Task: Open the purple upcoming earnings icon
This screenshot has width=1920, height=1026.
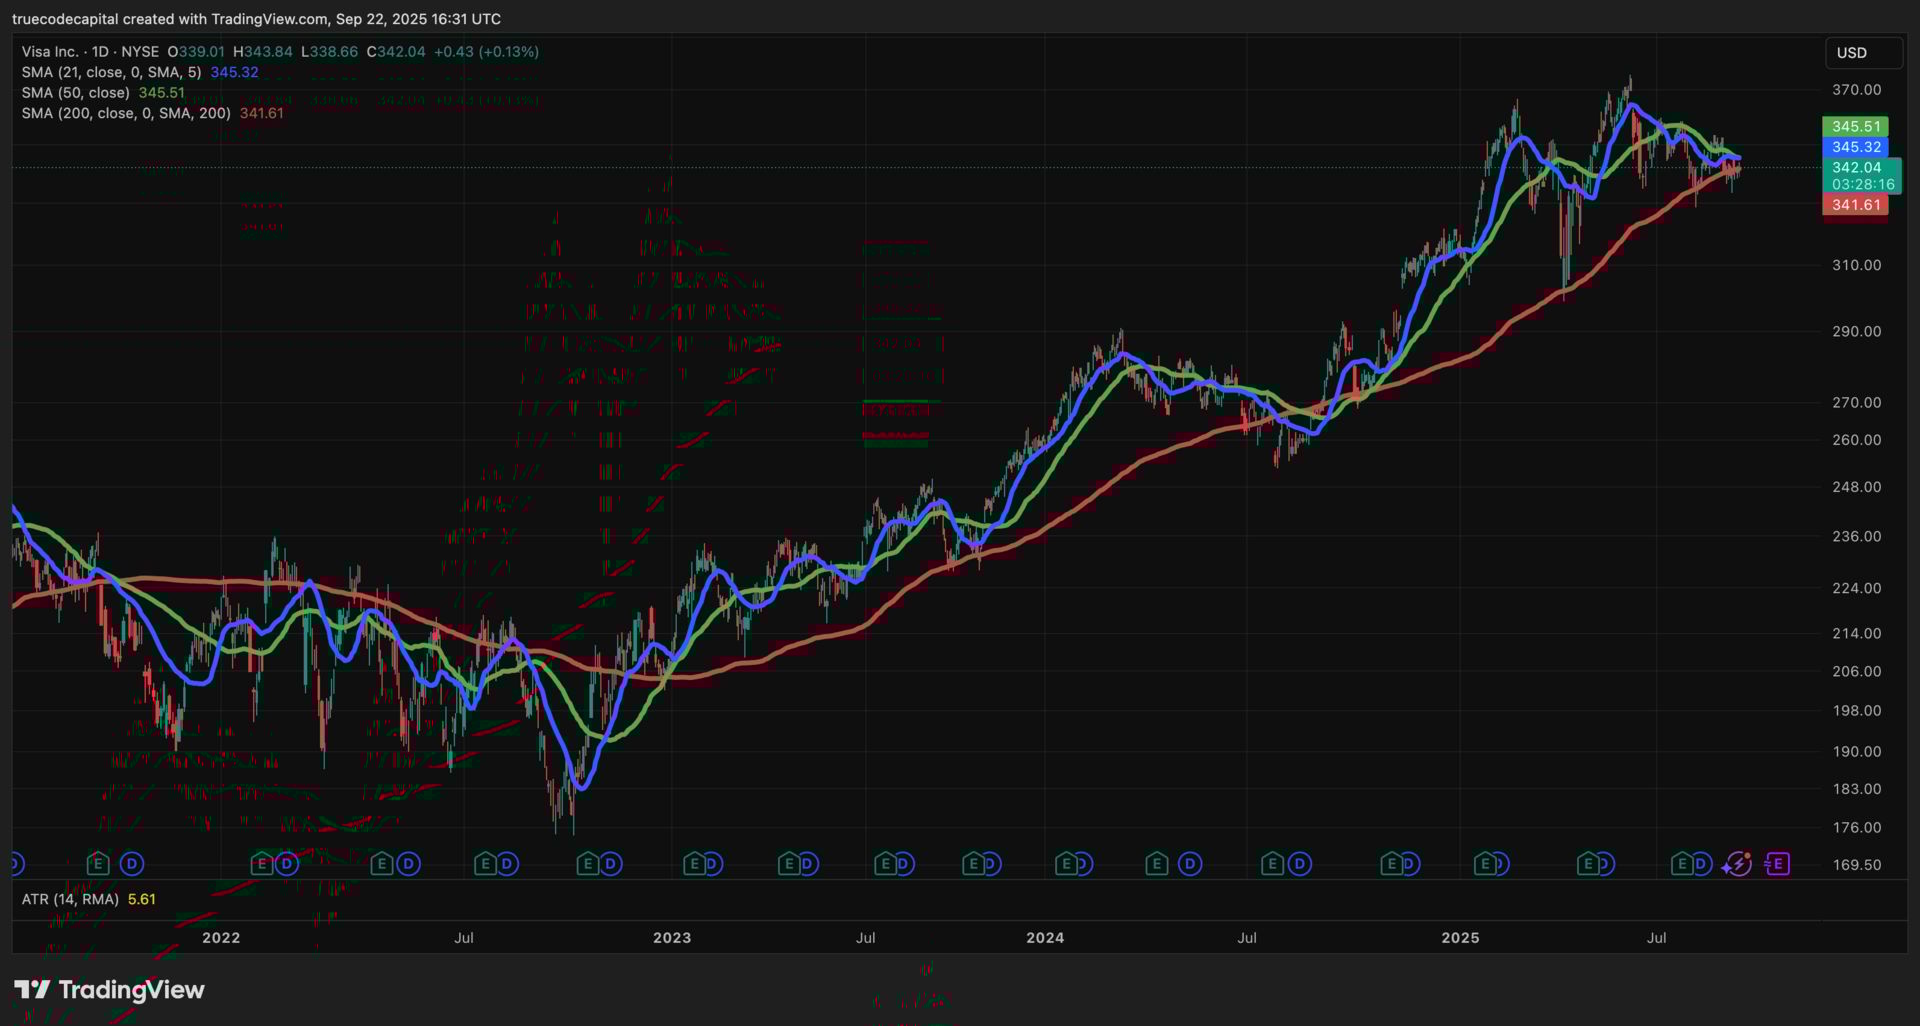Action: pos(1777,863)
